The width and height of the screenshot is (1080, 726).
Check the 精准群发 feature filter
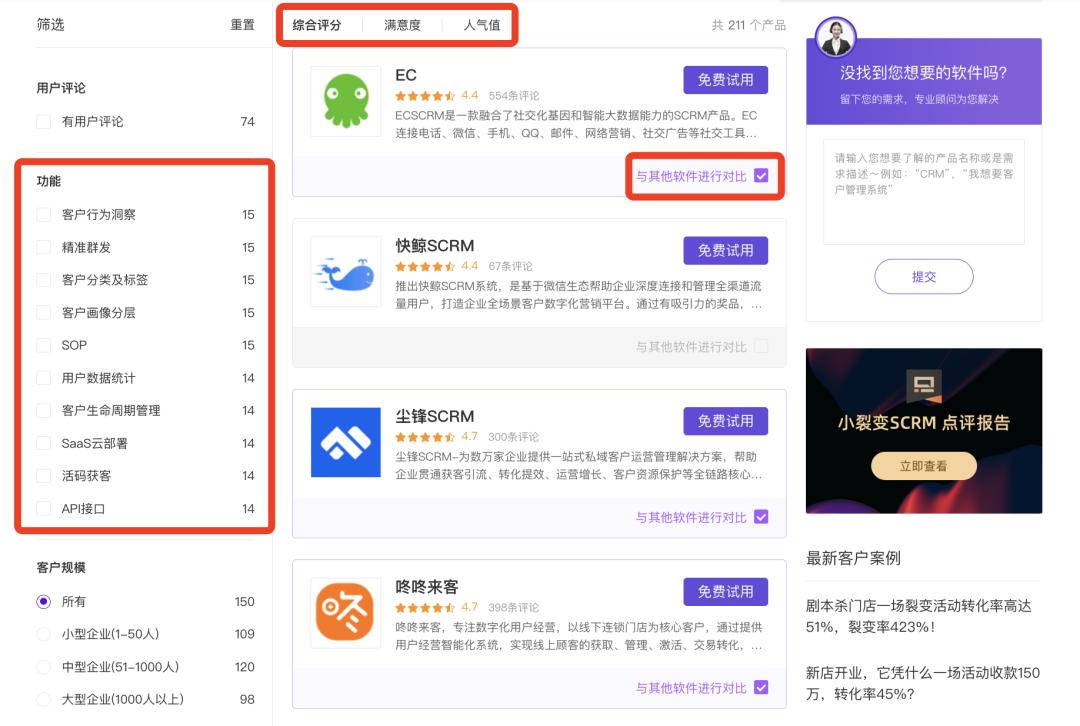(x=43, y=247)
